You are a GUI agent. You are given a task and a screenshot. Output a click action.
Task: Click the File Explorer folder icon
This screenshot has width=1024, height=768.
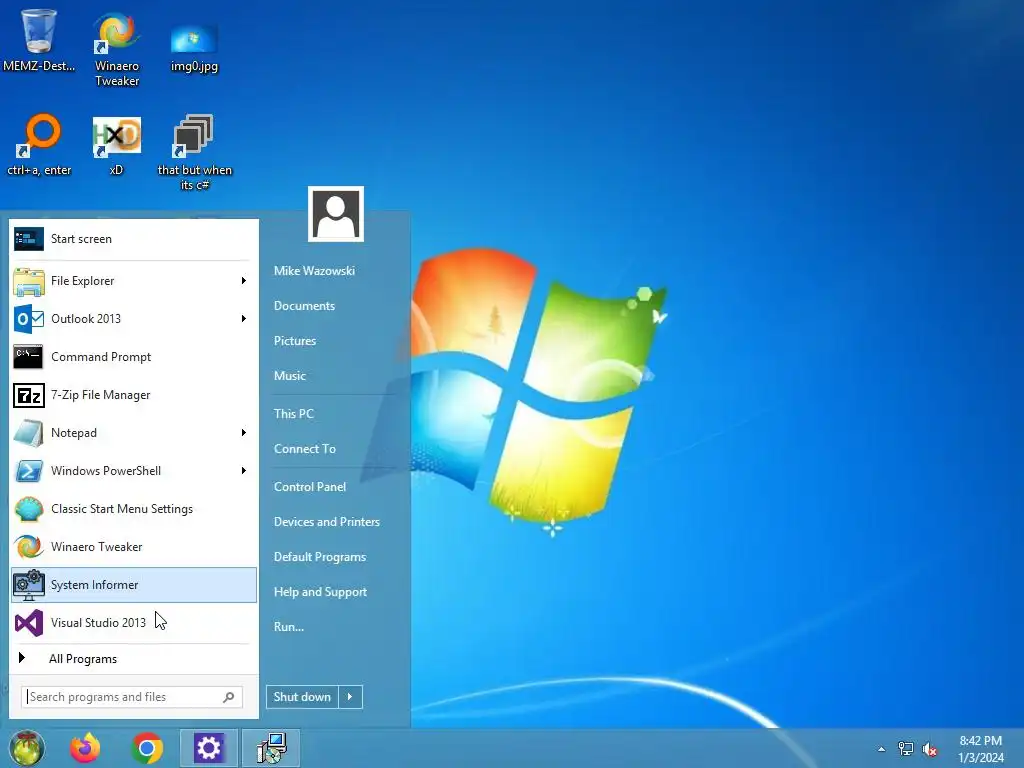(x=29, y=281)
